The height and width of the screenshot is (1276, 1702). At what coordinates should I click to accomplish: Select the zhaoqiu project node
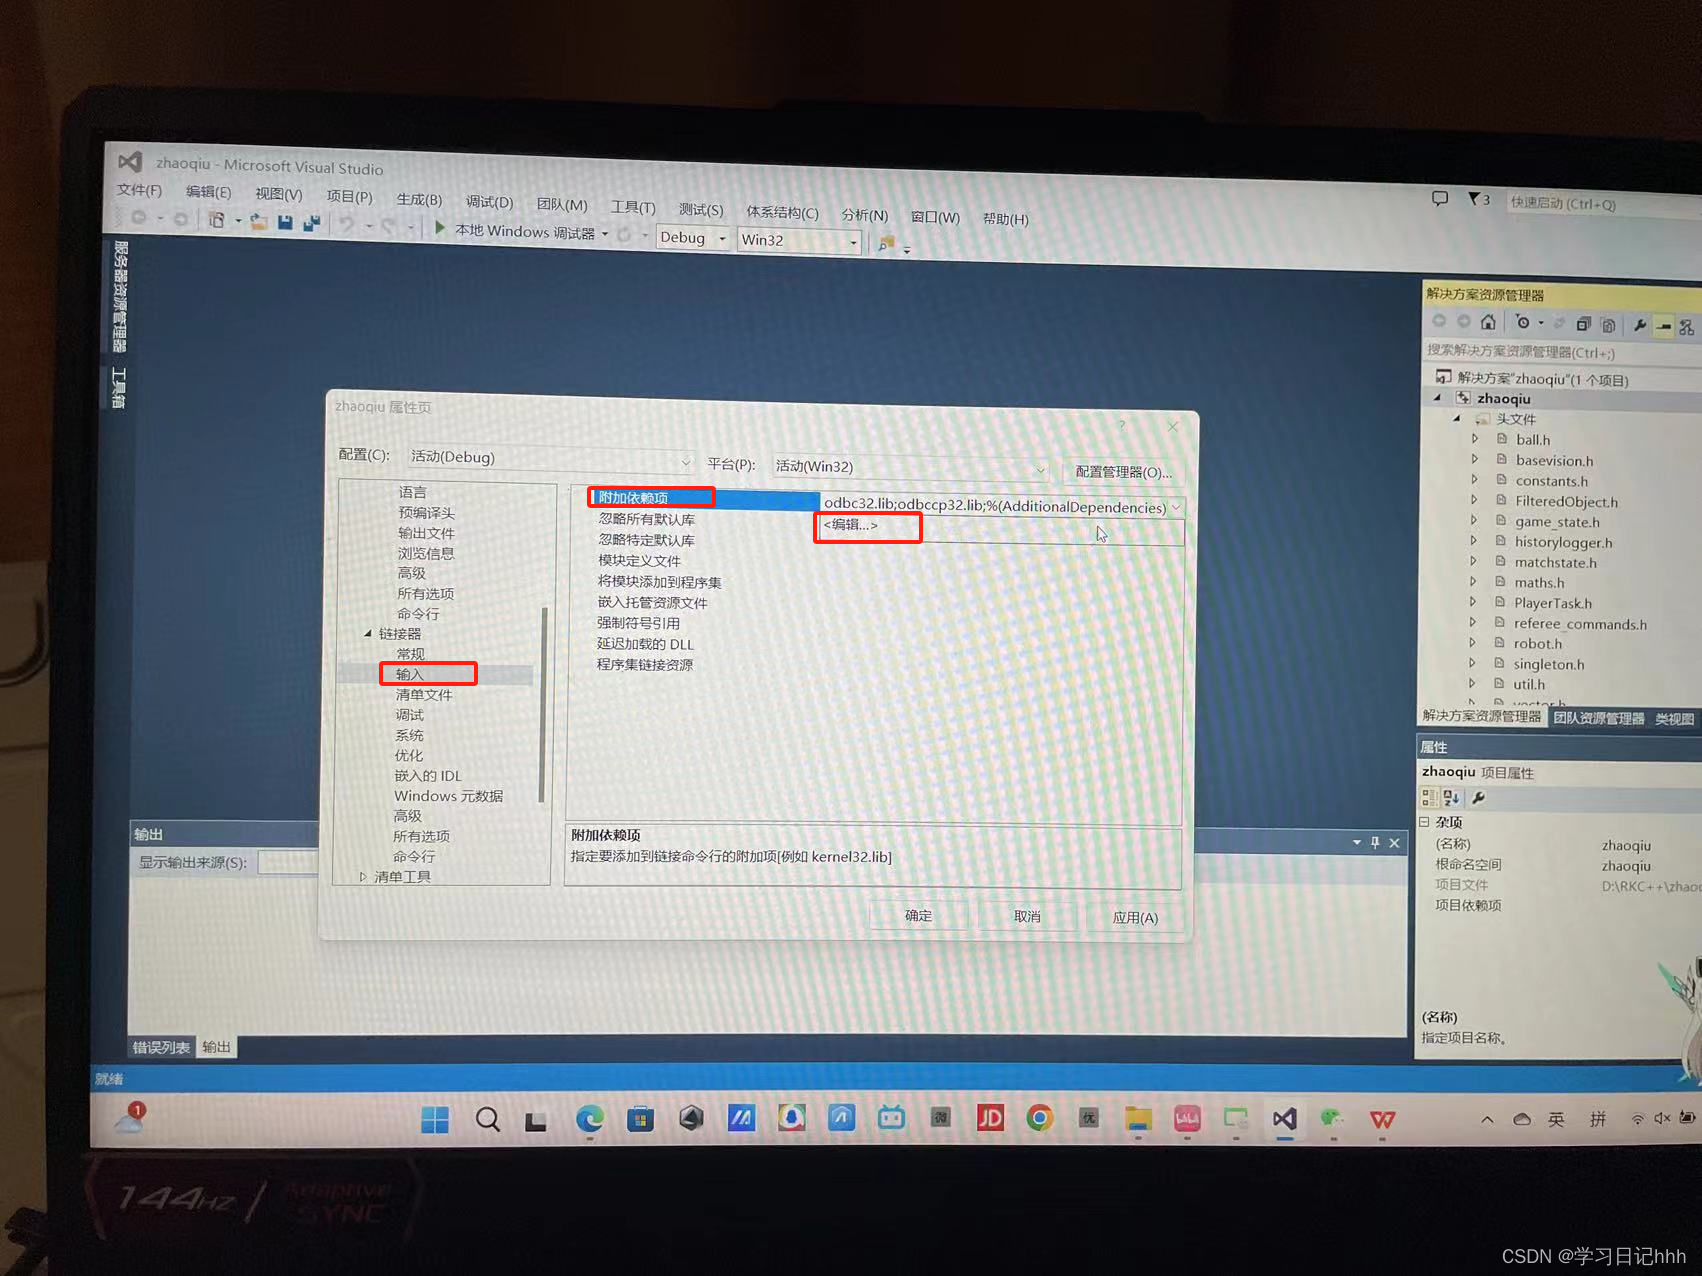point(1503,398)
